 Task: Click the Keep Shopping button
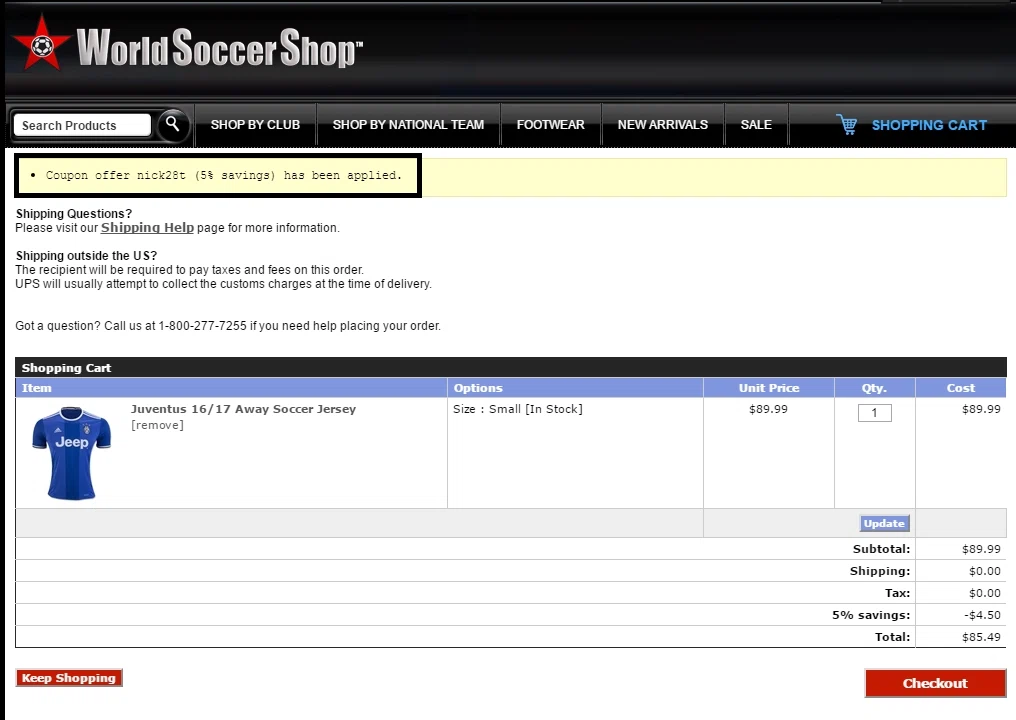(x=69, y=678)
